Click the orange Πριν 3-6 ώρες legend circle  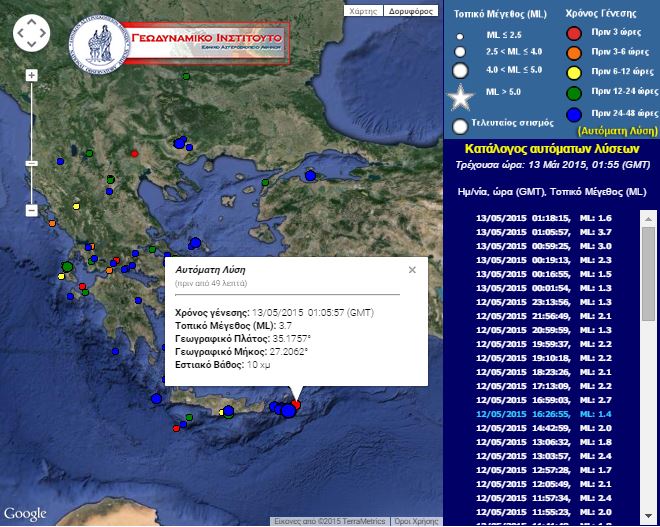pyautogui.click(x=574, y=53)
